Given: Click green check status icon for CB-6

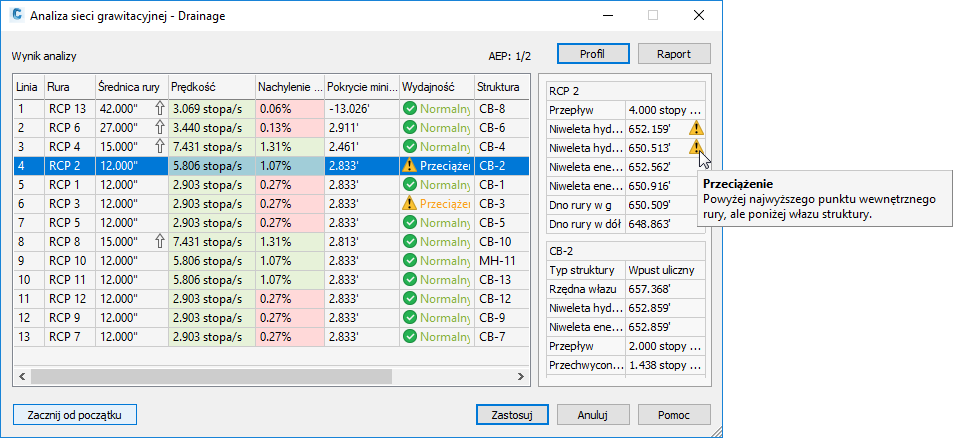Looking at the screenshot, I should tap(410, 128).
